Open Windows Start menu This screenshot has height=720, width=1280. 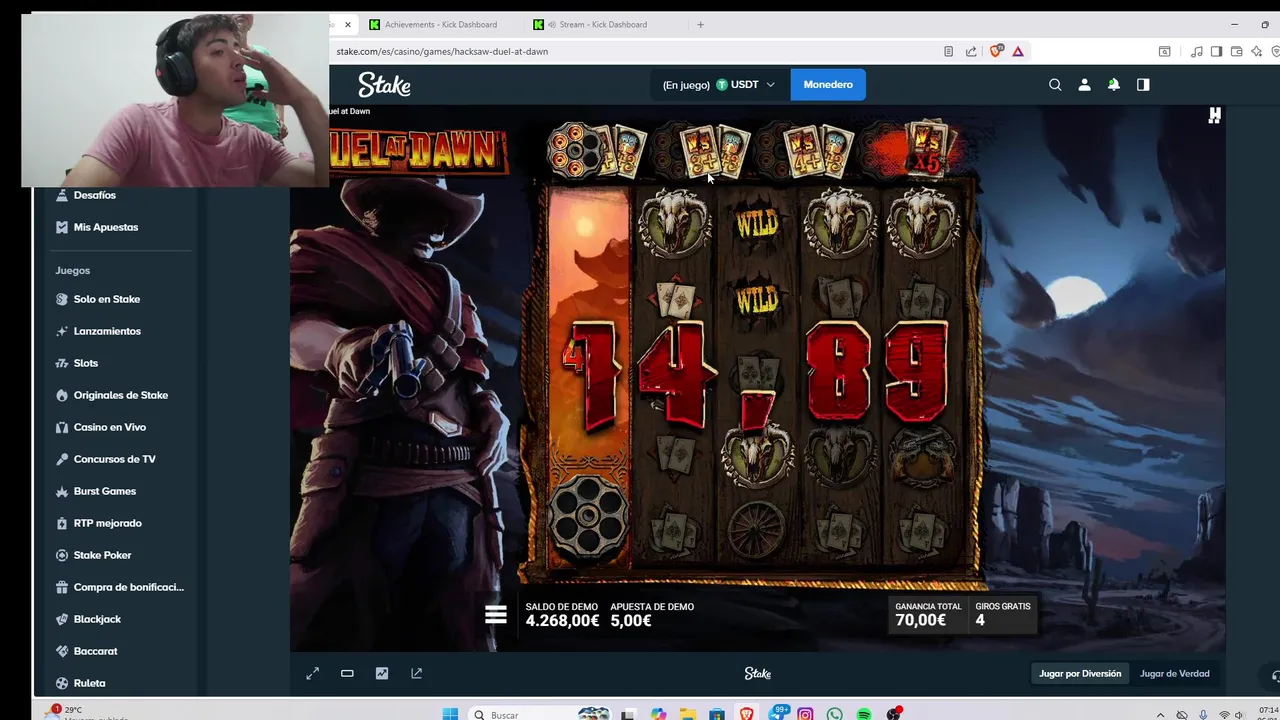pos(450,714)
